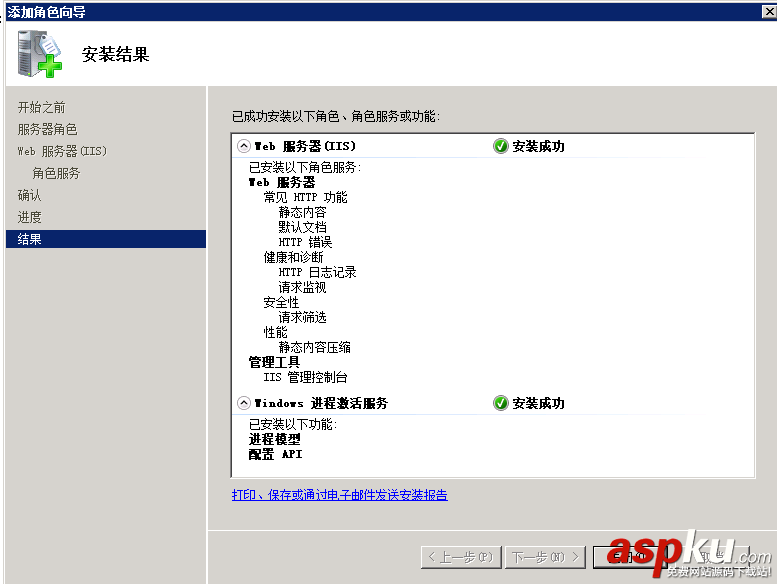This screenshot has height=584, width=777.
Task: Click the server role wizard icon in header
Action: (x=39, y=53)
